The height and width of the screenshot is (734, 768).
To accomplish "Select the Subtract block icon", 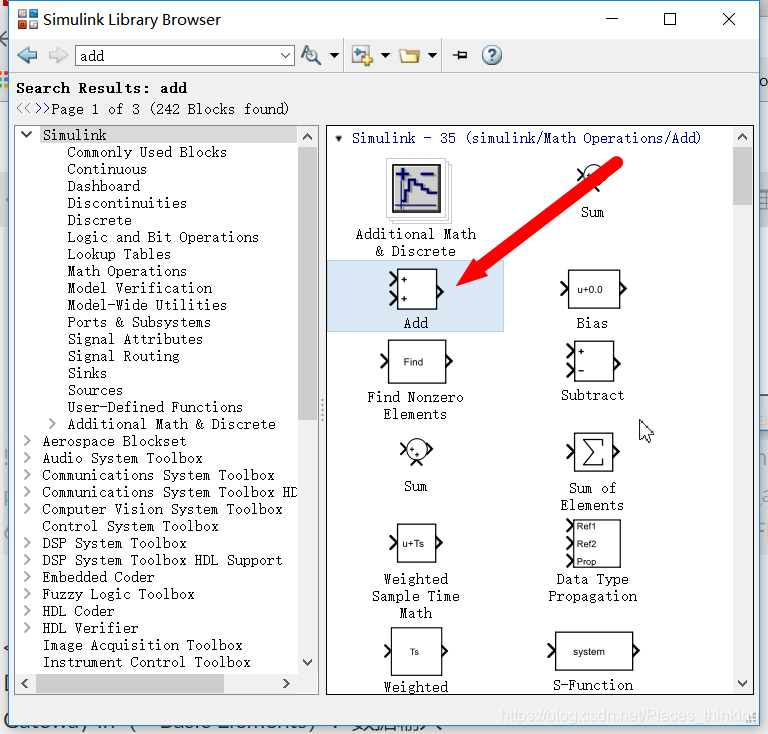I will tap(593, 362).
